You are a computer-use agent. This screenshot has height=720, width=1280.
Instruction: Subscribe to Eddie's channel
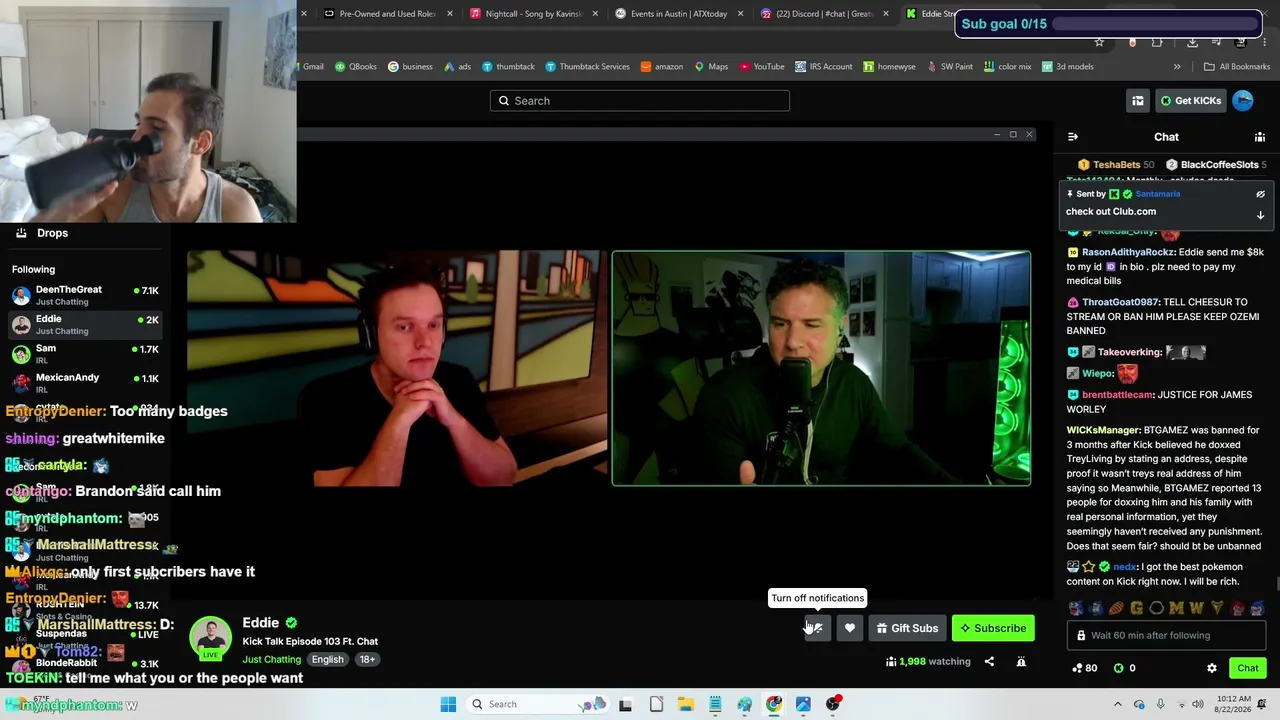993,628
